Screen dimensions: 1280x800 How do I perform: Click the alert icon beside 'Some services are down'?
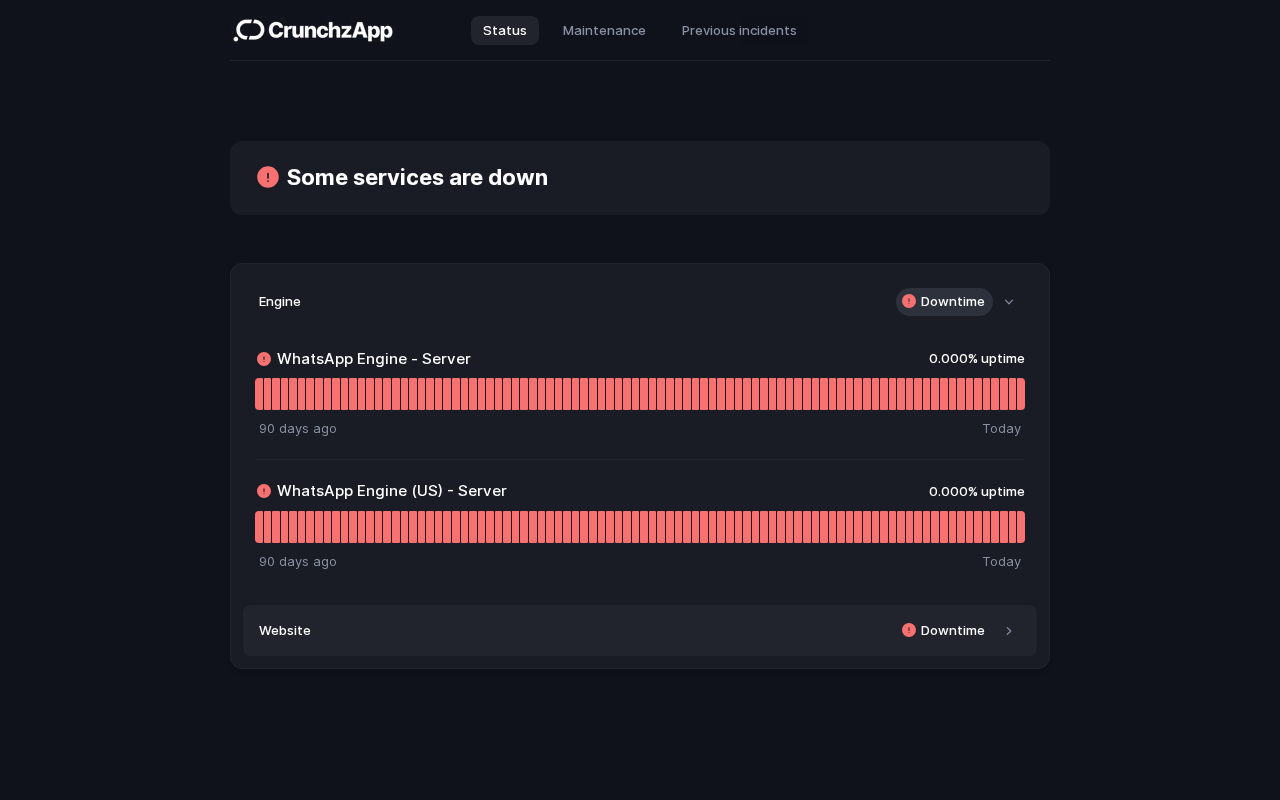coord(268,177)
